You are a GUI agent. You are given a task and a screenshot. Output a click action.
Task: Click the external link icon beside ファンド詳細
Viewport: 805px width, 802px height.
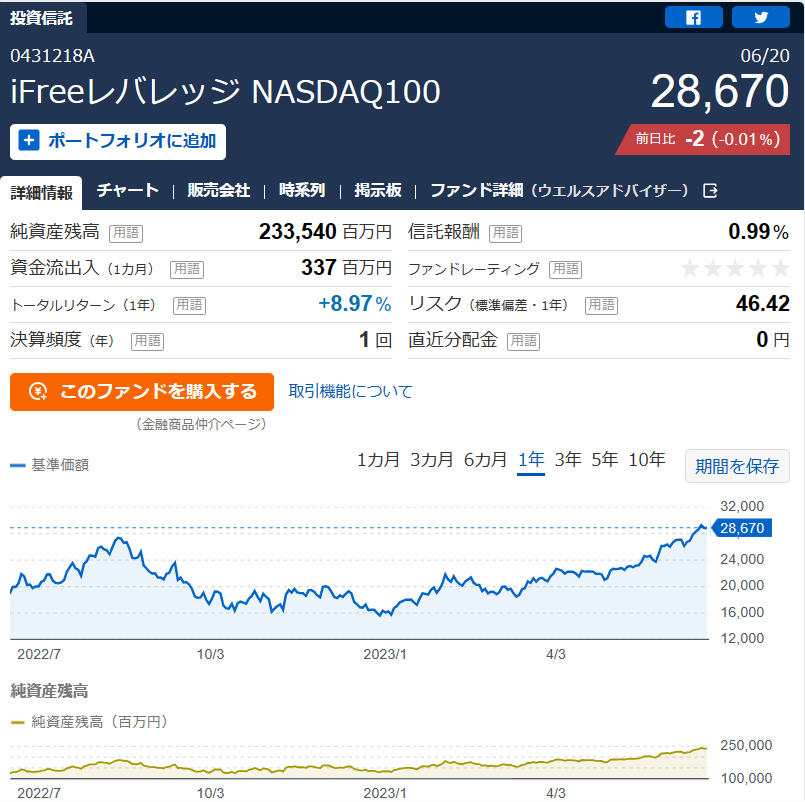(x=710, y=191)
